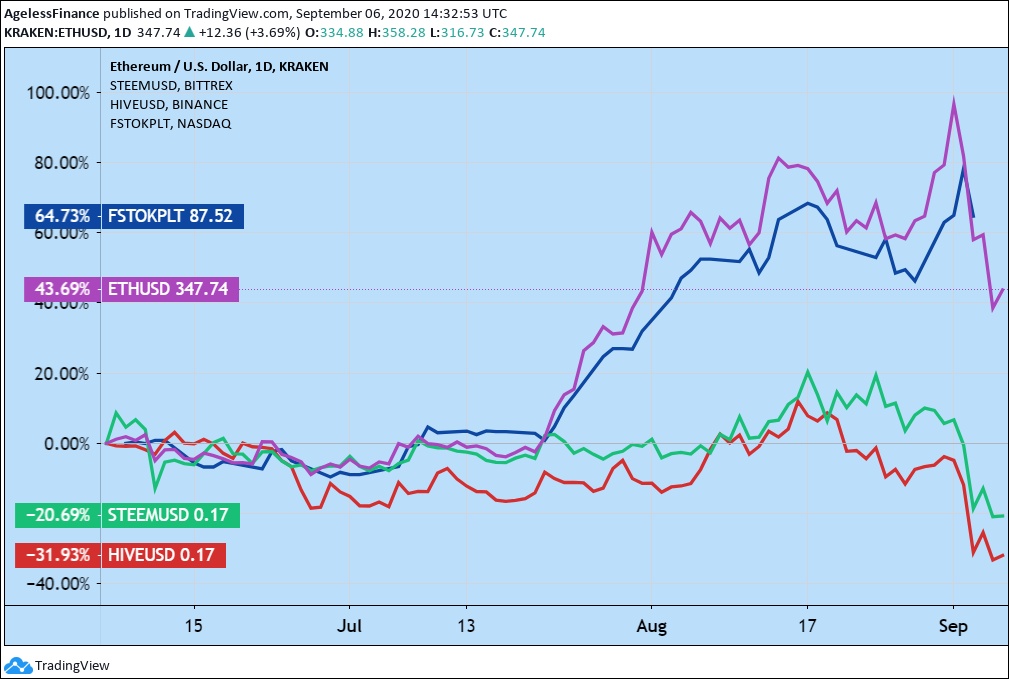Select the HIVEUSD, BINANCE legend entry
Image resolution: width=1009 pixels, height=679 pixels.
pos(168,104)
